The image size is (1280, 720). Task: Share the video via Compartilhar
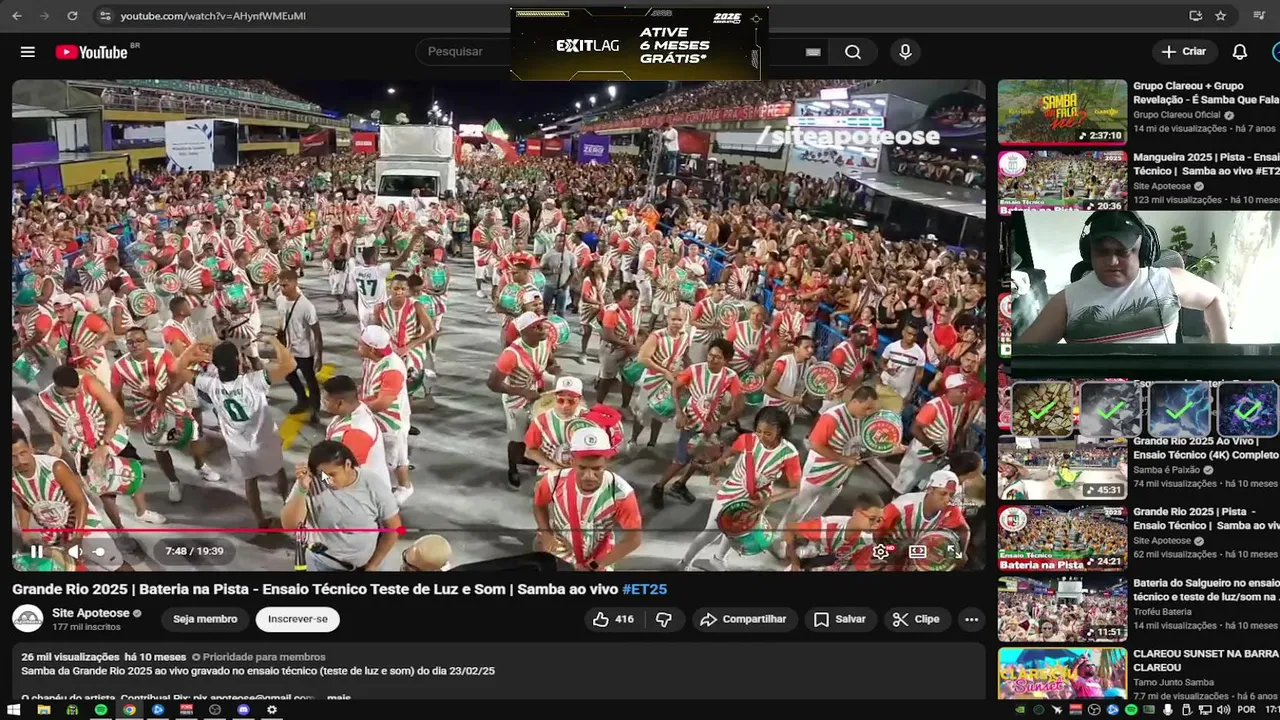pos(744,619)
